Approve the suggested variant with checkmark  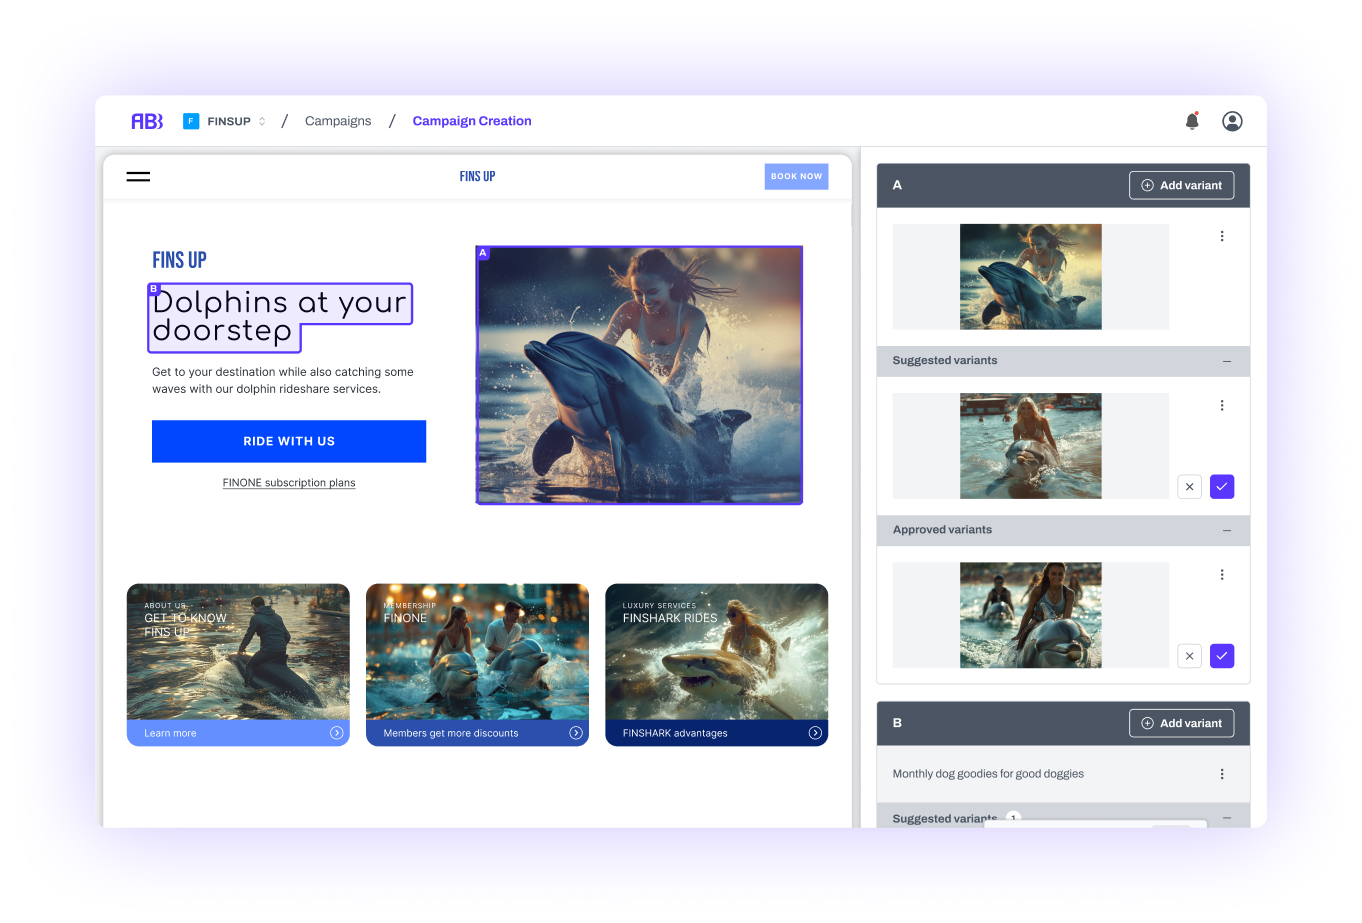(x=1221, y=487)
